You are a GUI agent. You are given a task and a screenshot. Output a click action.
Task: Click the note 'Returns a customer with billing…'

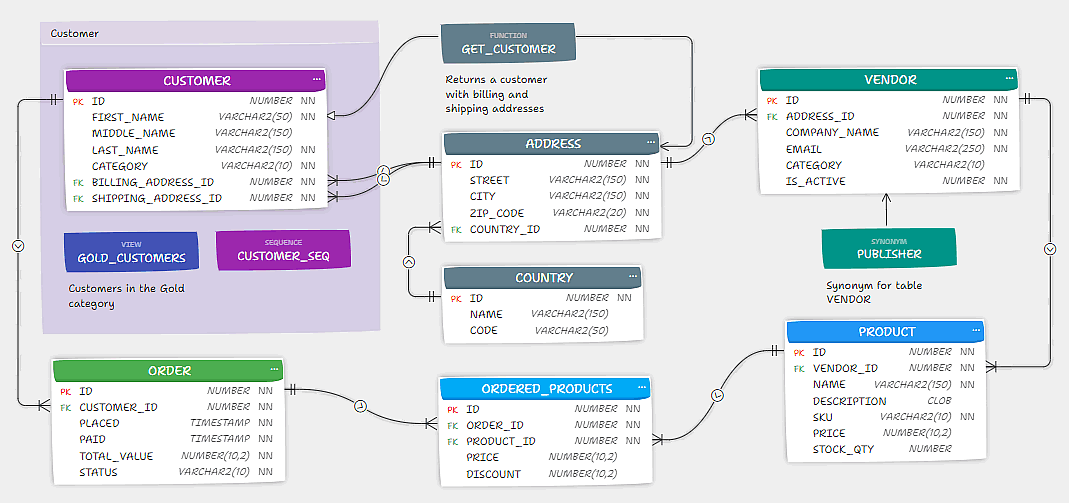point(497,94)
